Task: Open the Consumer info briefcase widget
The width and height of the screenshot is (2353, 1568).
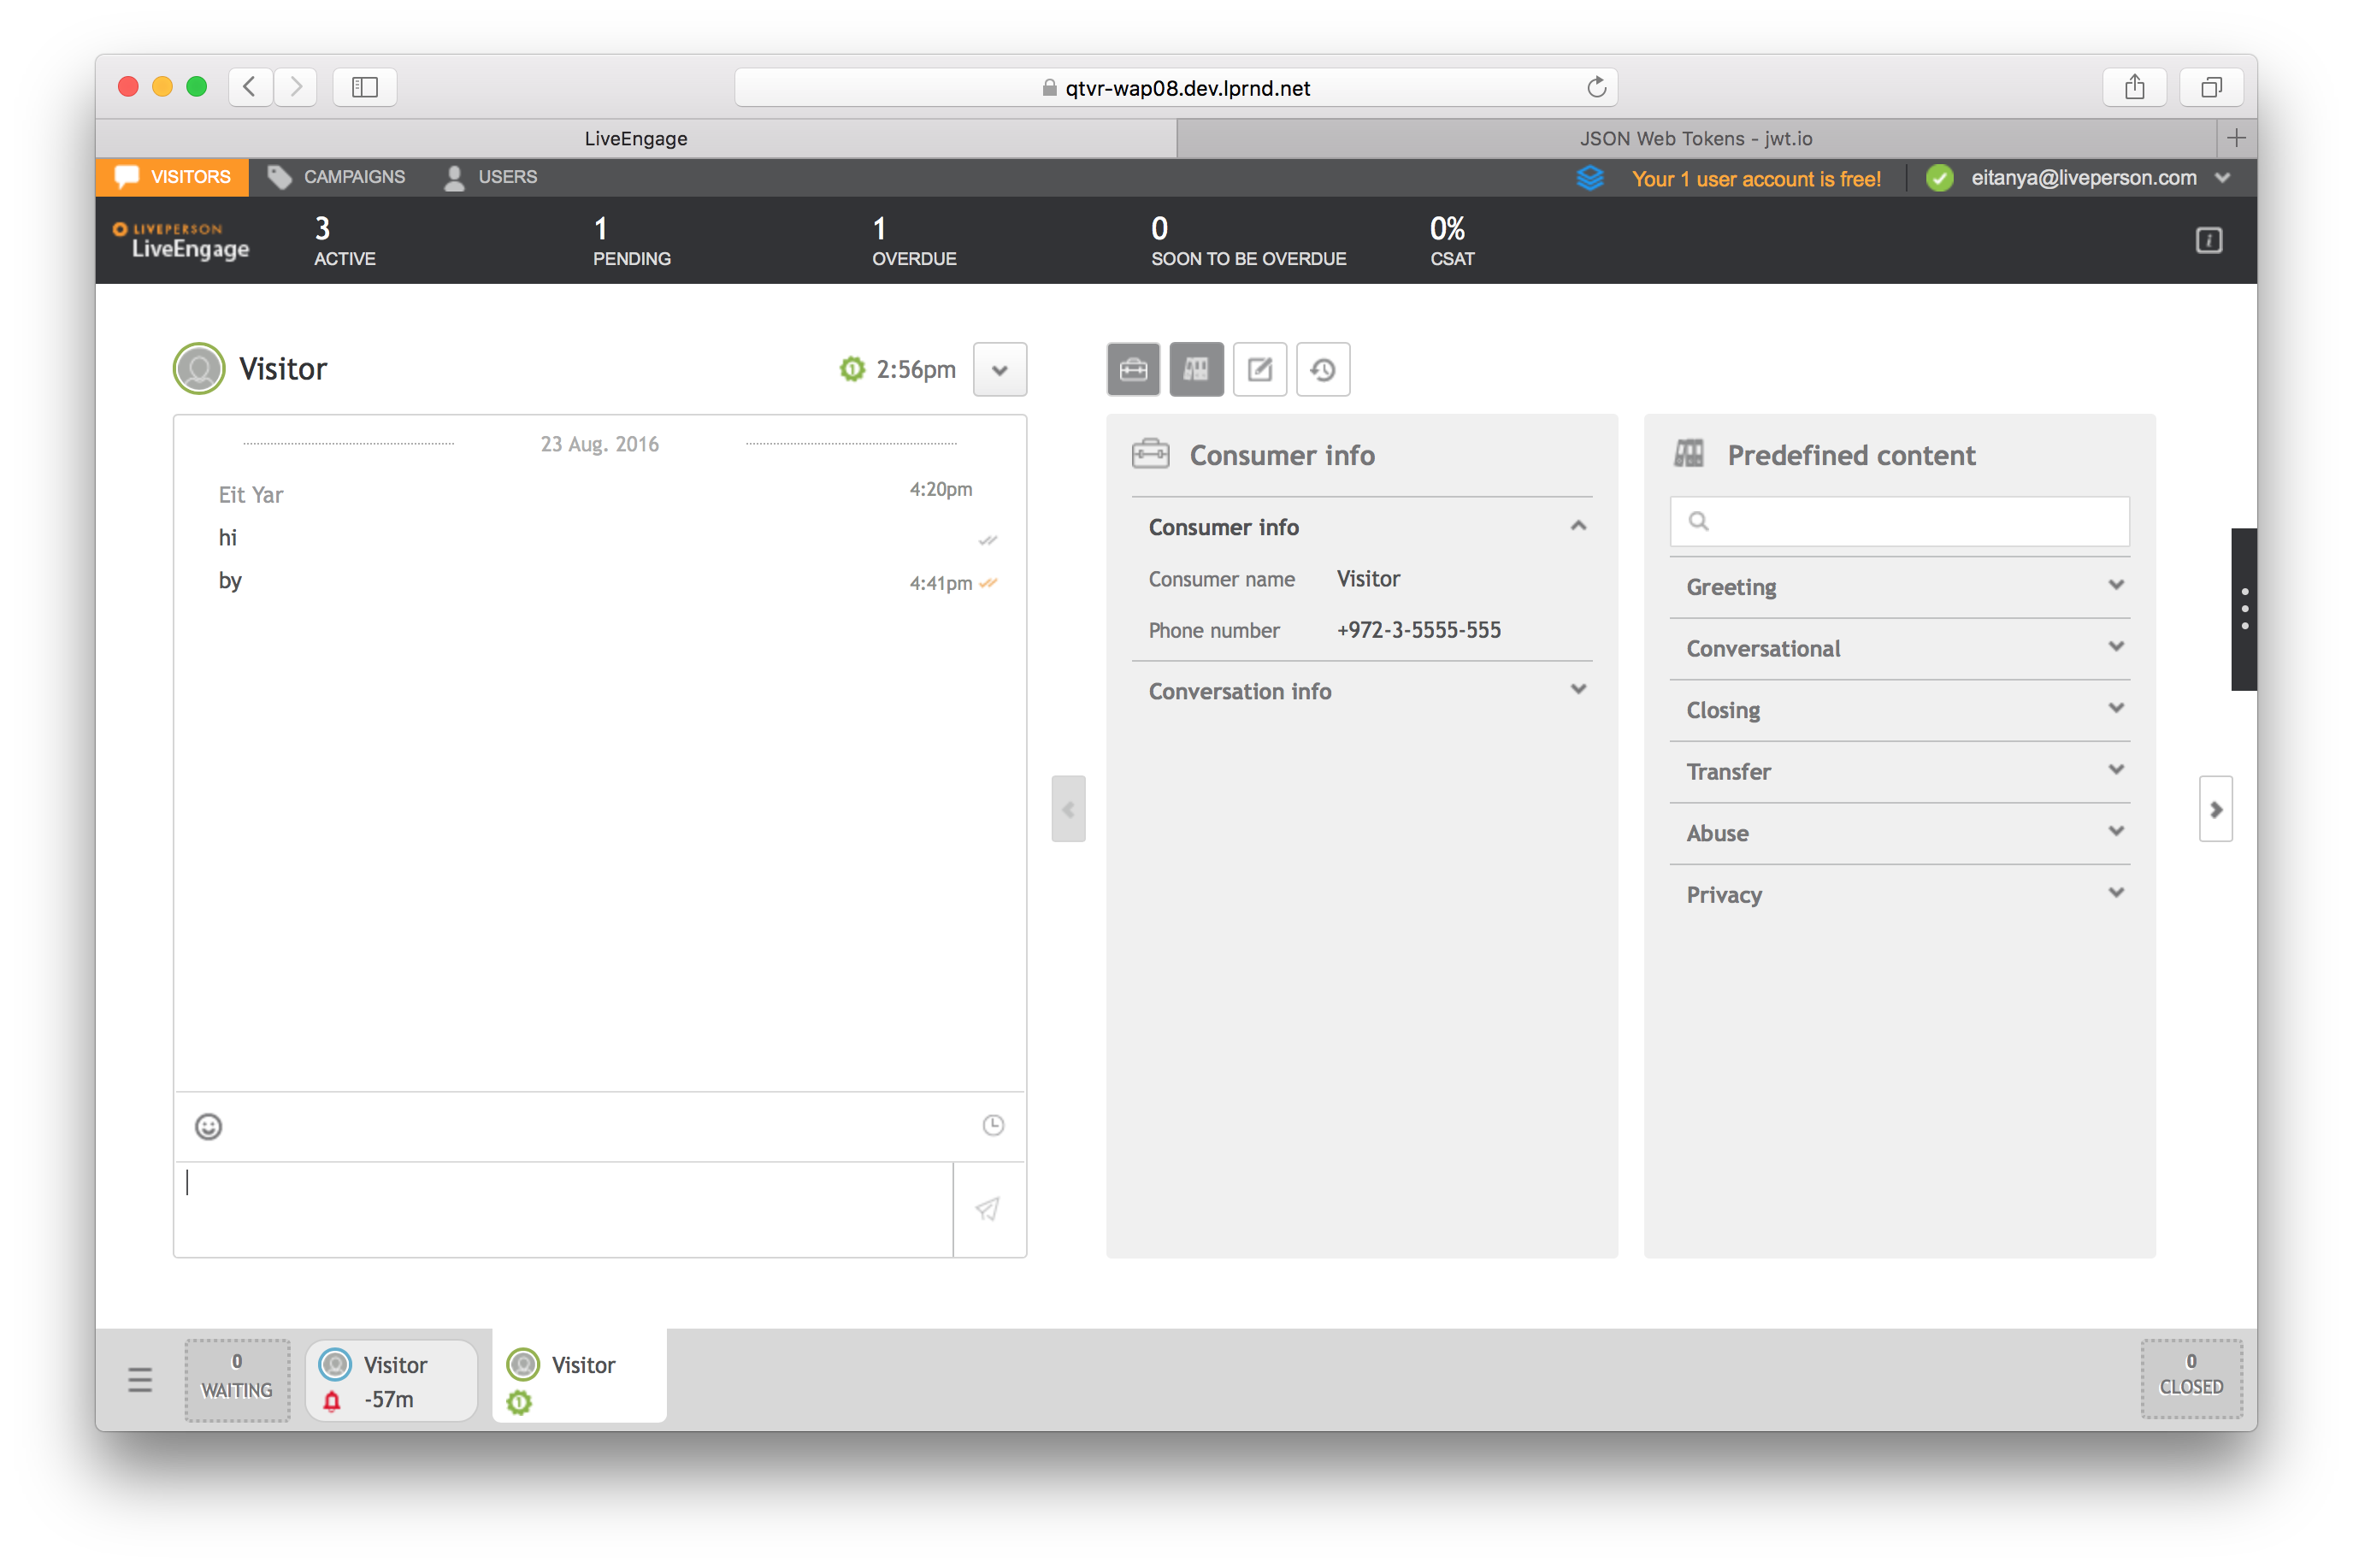Action: [x=1133, y=370]
